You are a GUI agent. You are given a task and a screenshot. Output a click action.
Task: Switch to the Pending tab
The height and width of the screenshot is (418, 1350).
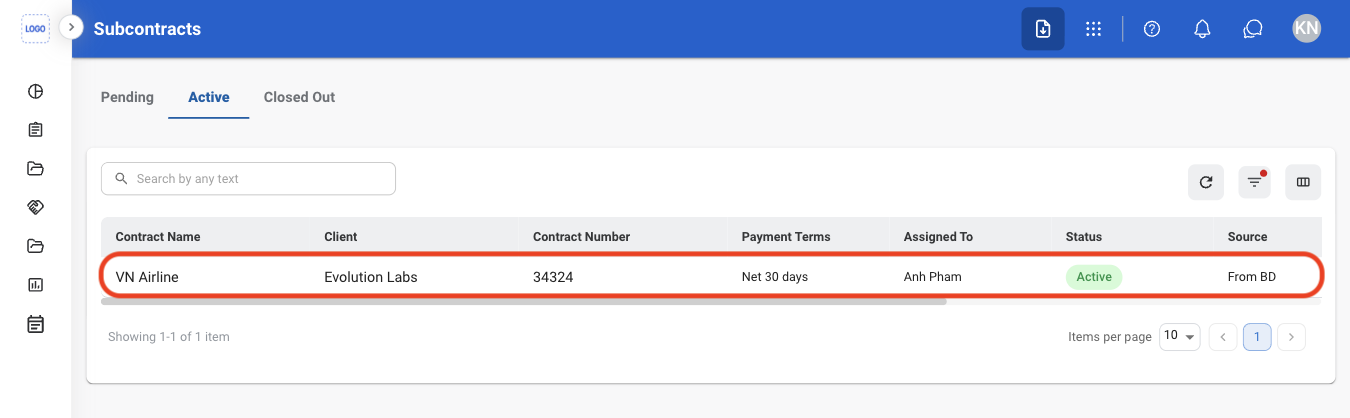pos(127,97)
